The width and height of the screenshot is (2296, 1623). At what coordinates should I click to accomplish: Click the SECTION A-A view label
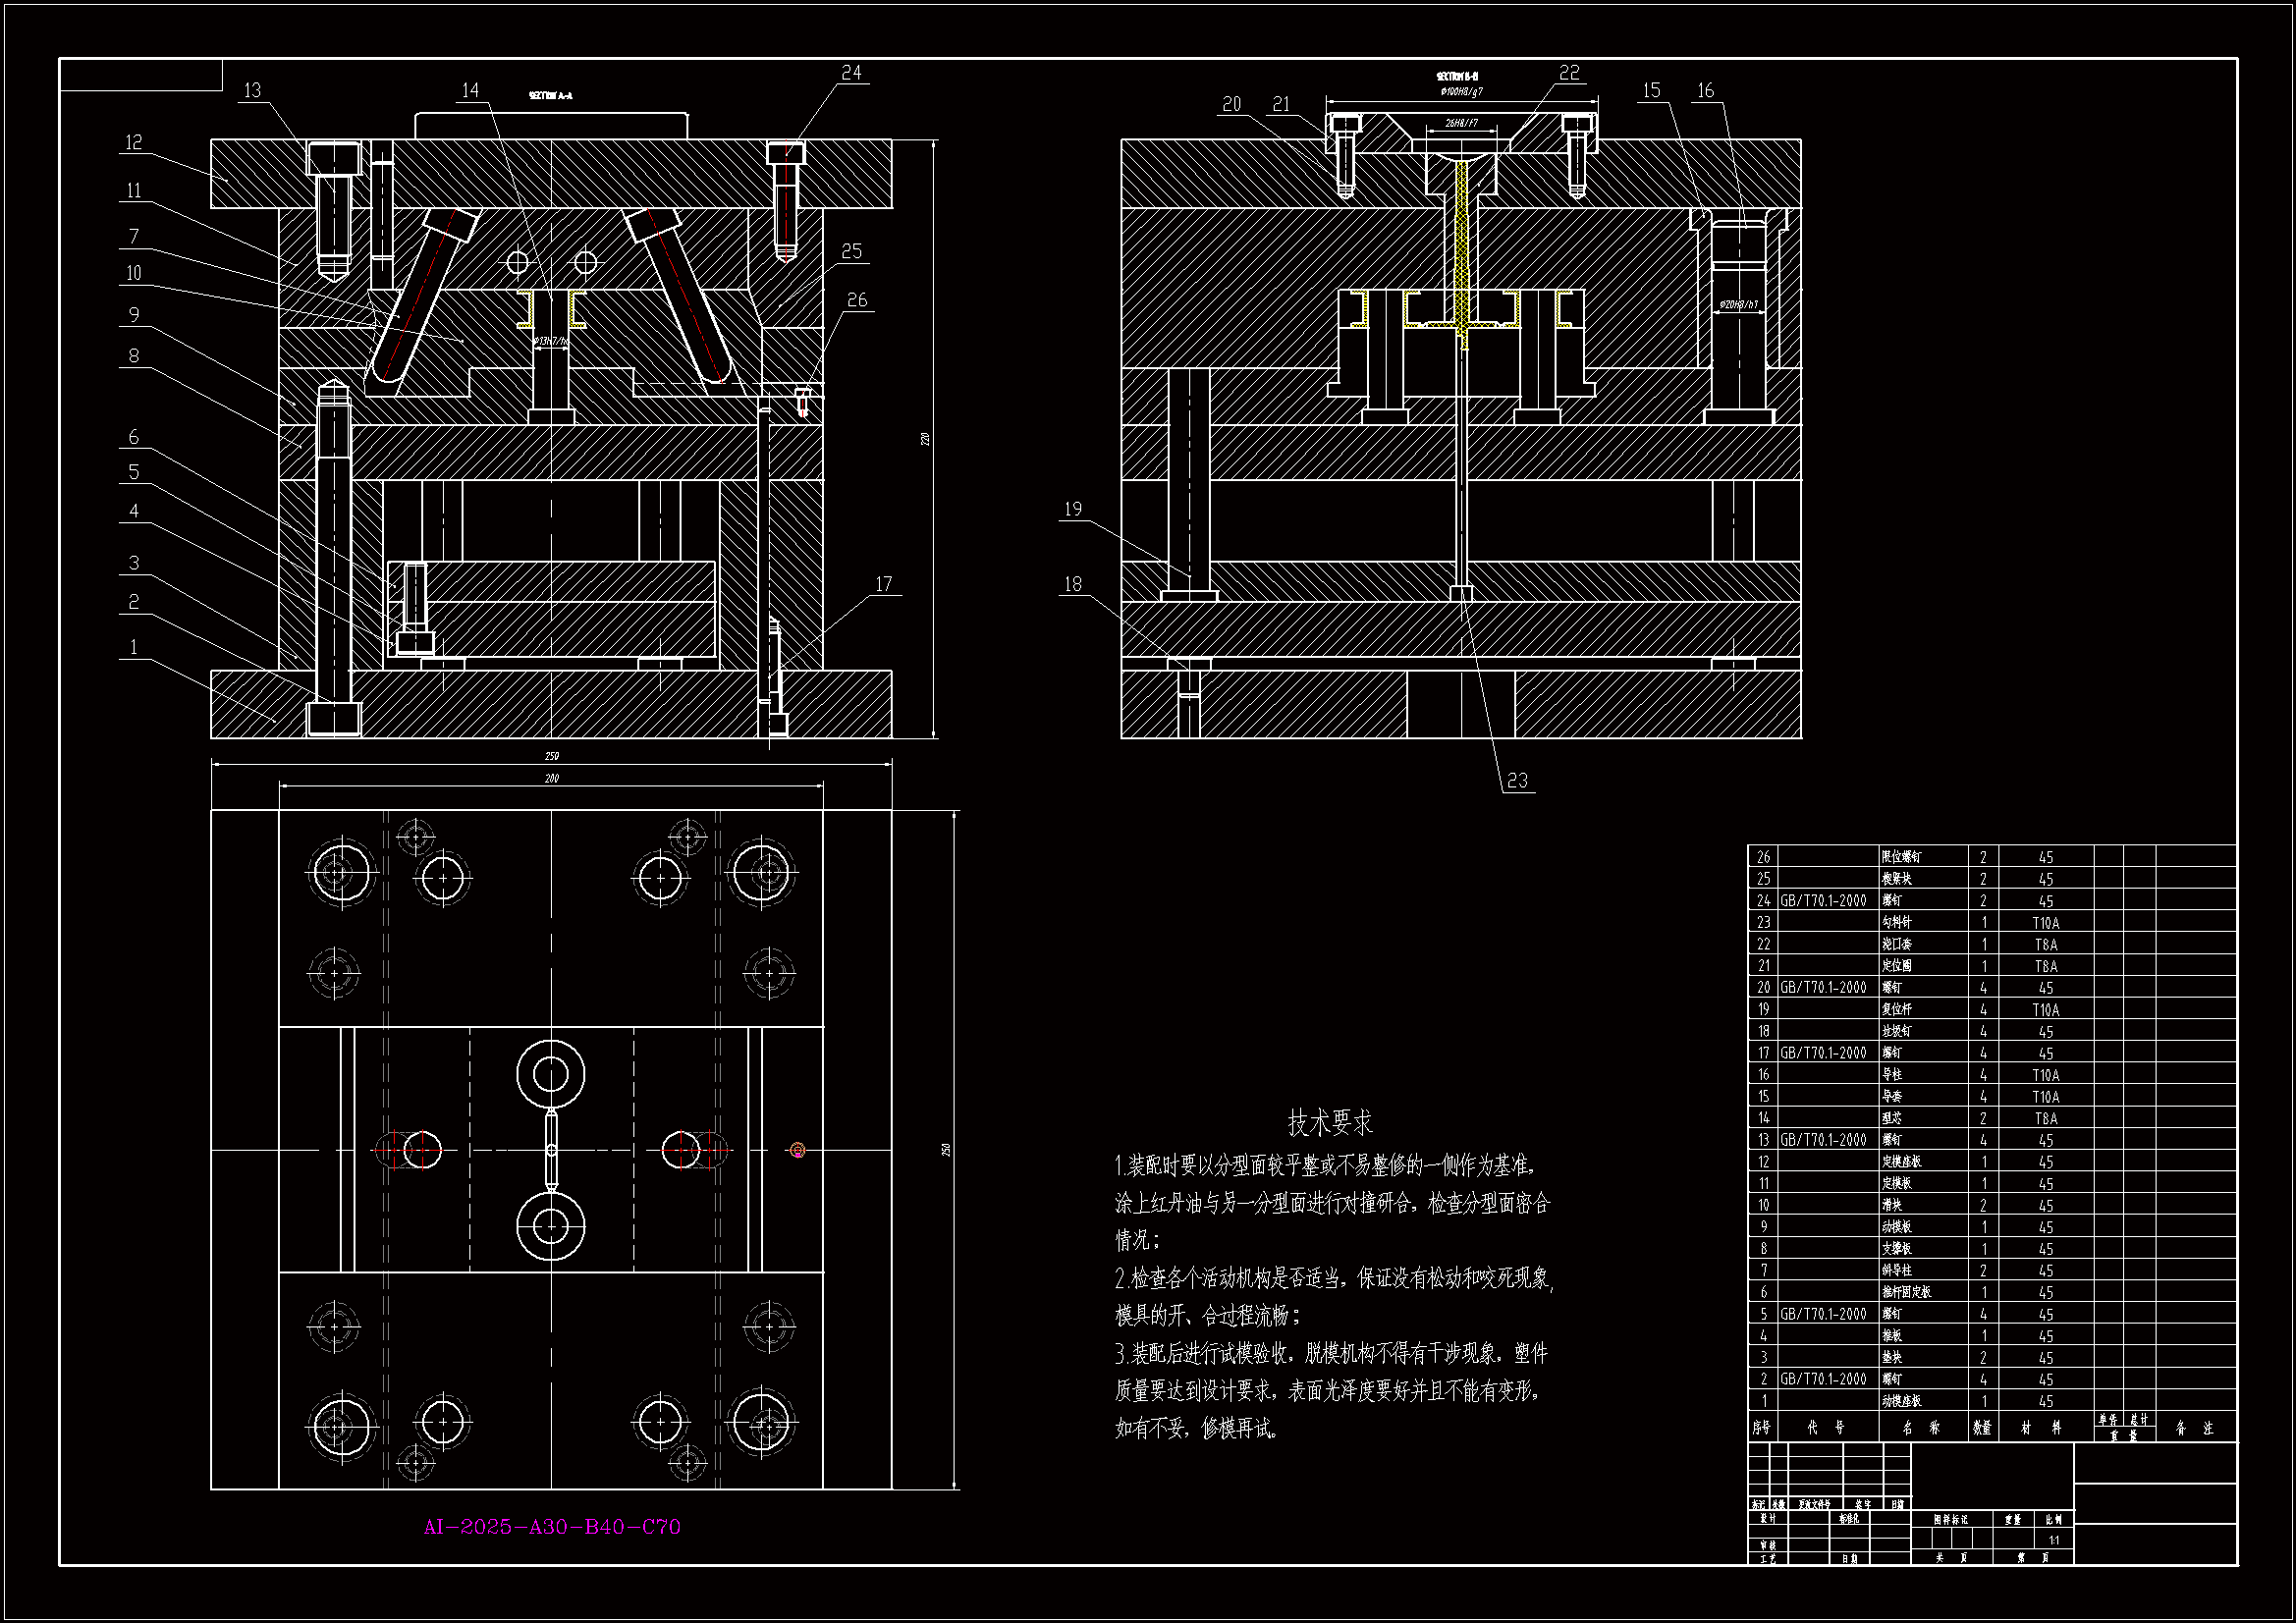pos(550,96)
